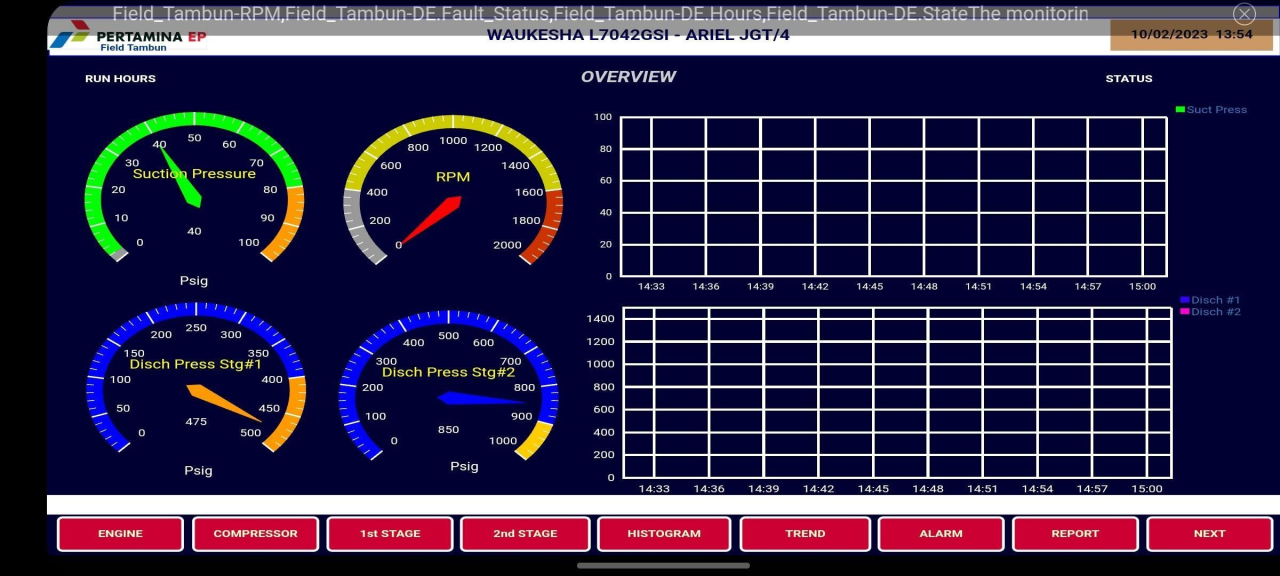Tap the Disch Press Stg#2 gauge

[x=449, y=385]
